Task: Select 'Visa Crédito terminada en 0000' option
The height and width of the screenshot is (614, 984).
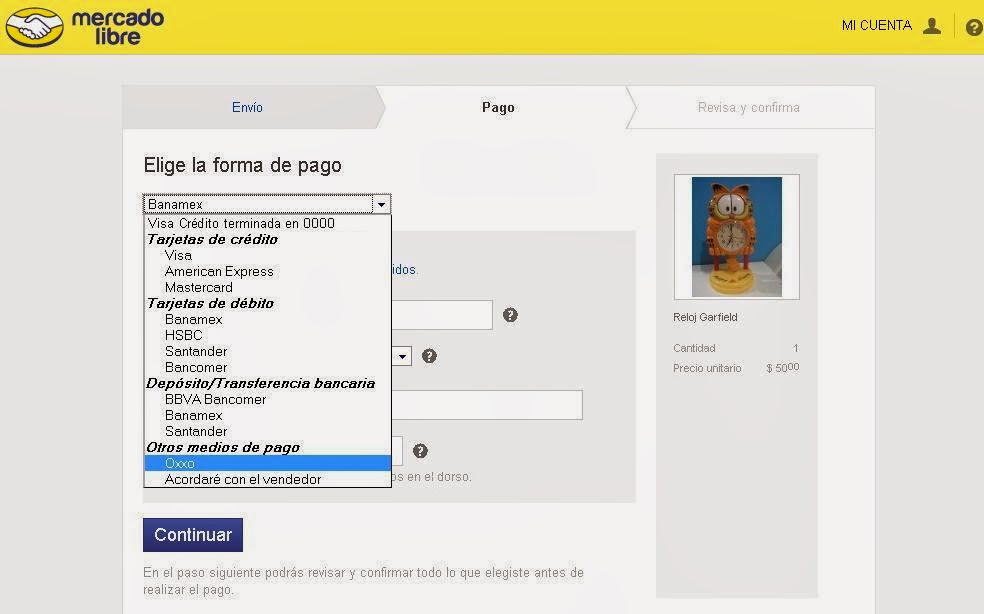Action: [x=241, y=224]
